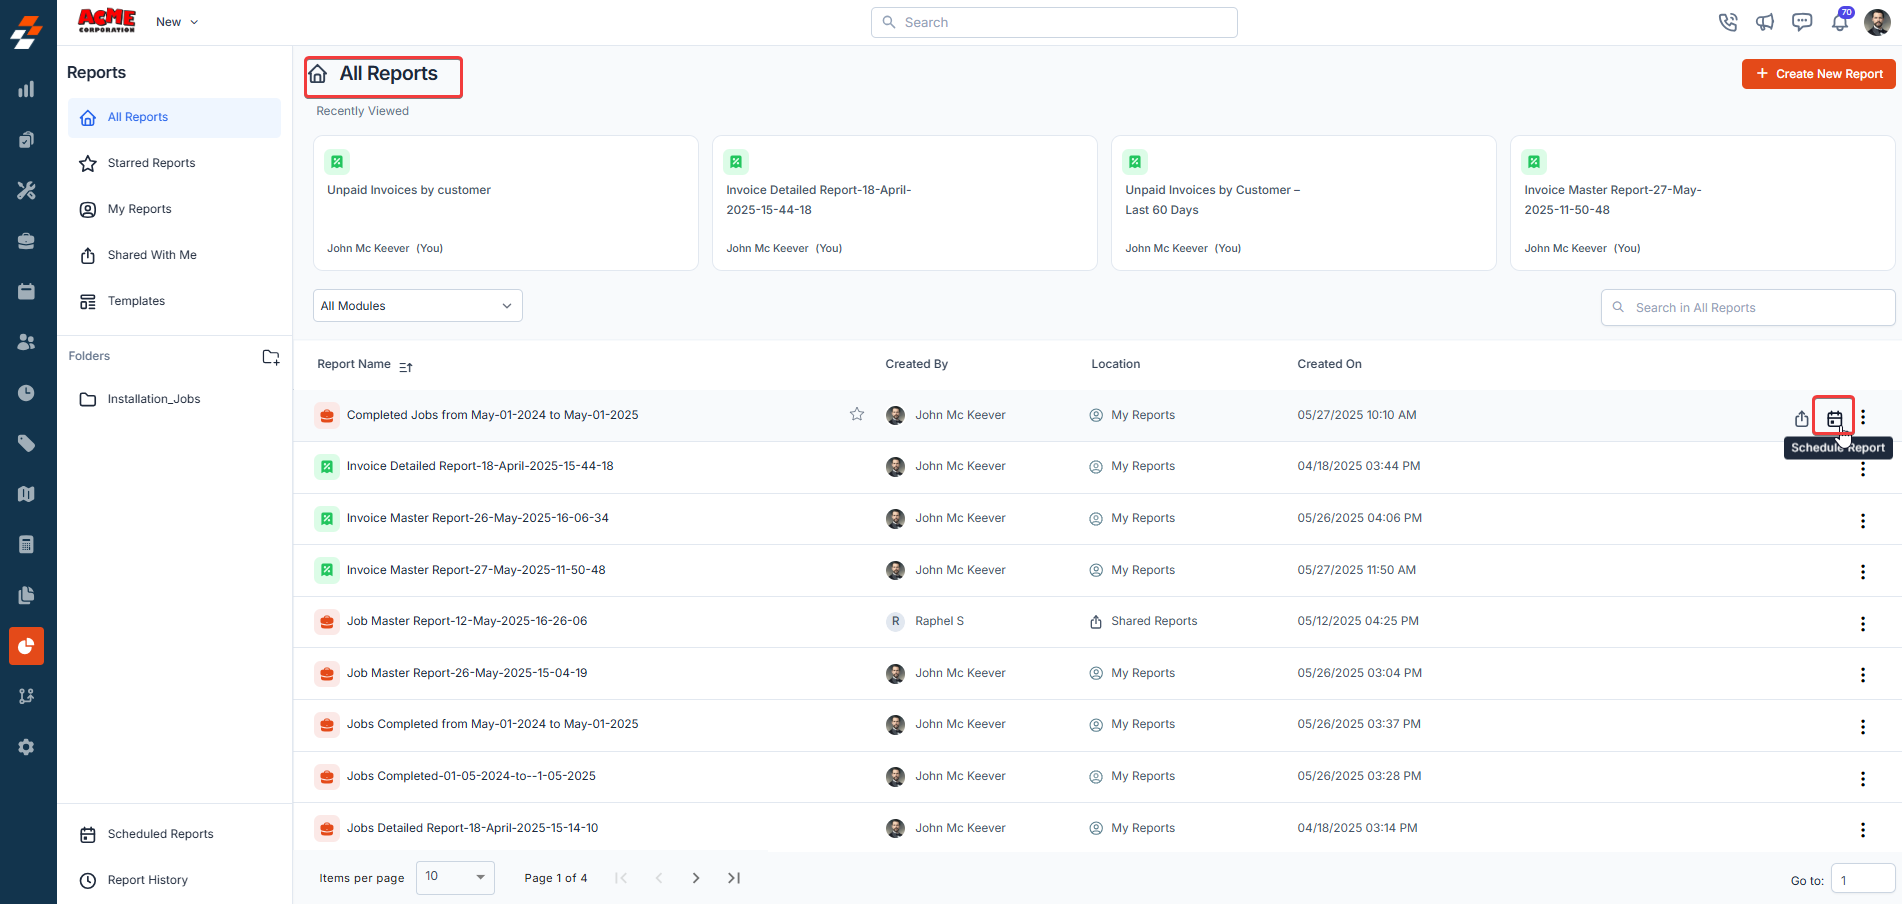Select All Reports in sidebar
This screenshot has height=904, width=1902.
[174, 117]
